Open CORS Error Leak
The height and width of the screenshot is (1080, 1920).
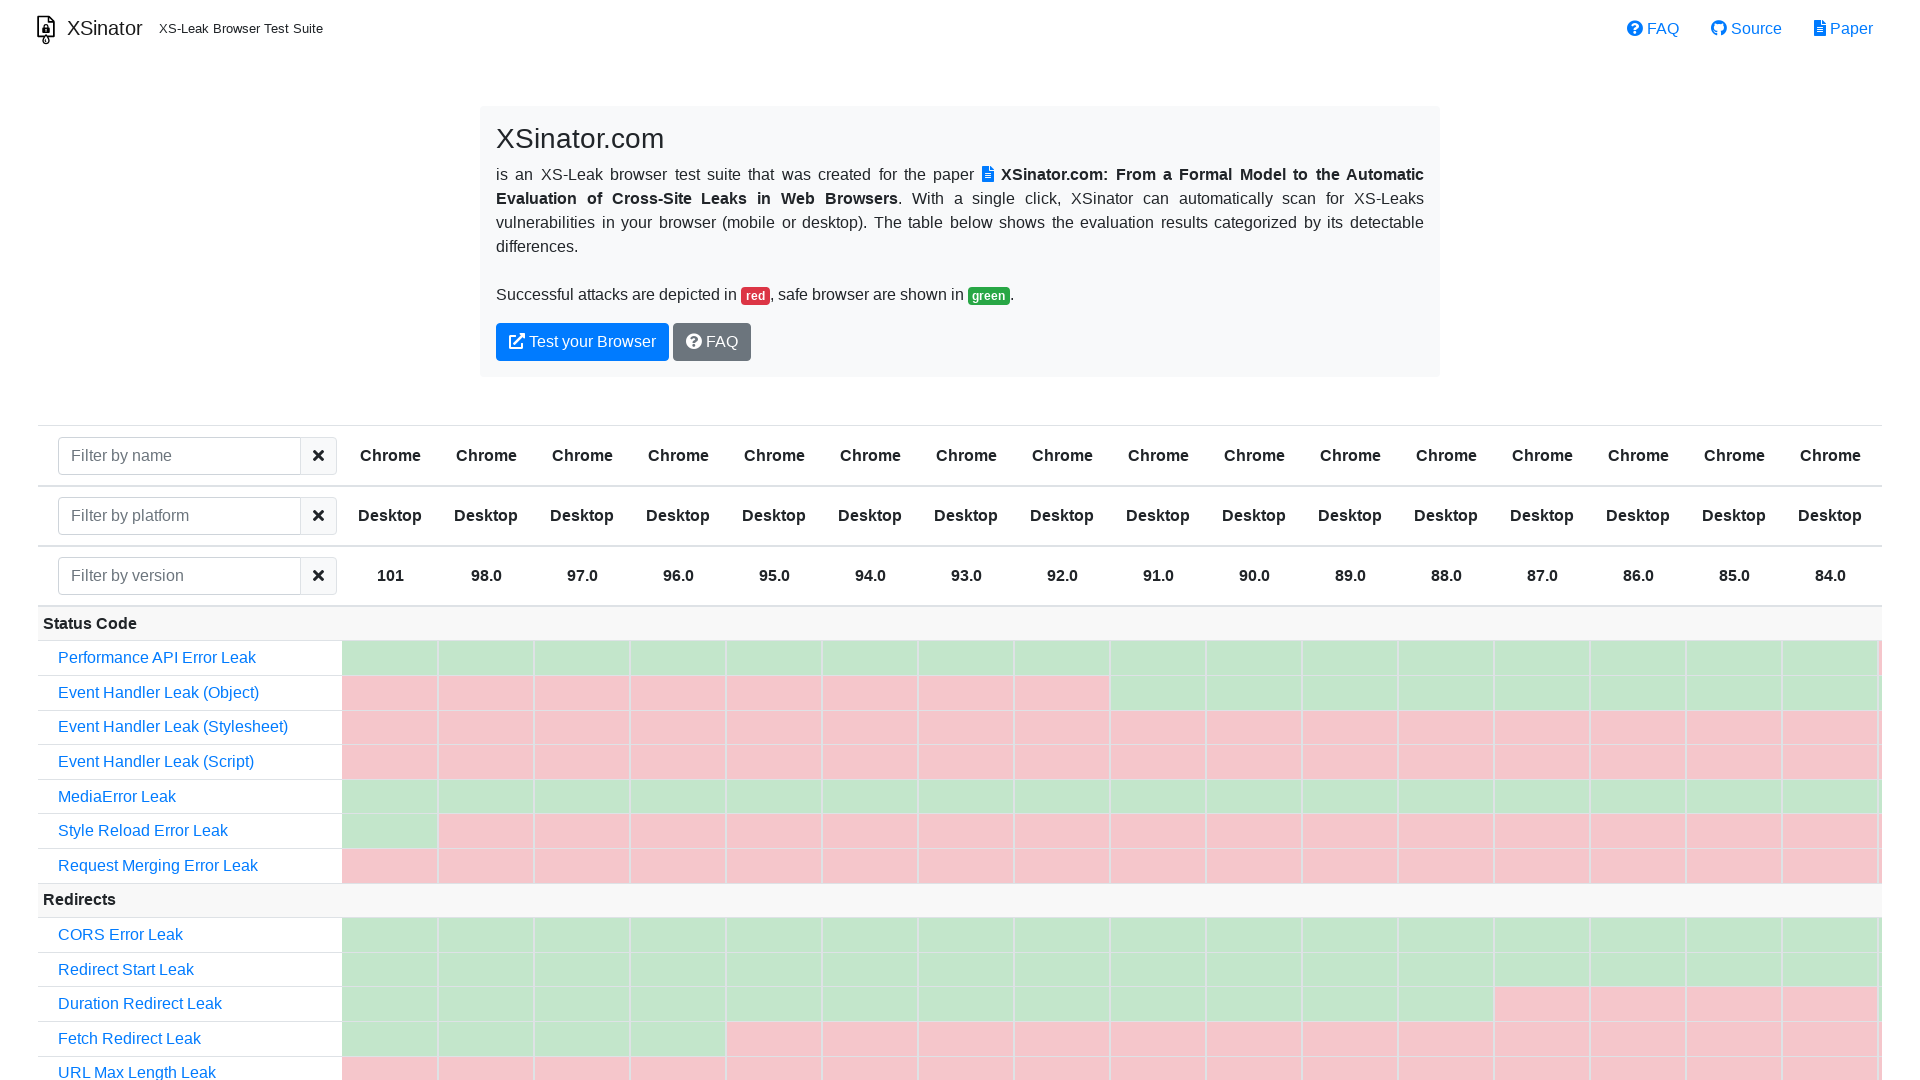(120, 935)
